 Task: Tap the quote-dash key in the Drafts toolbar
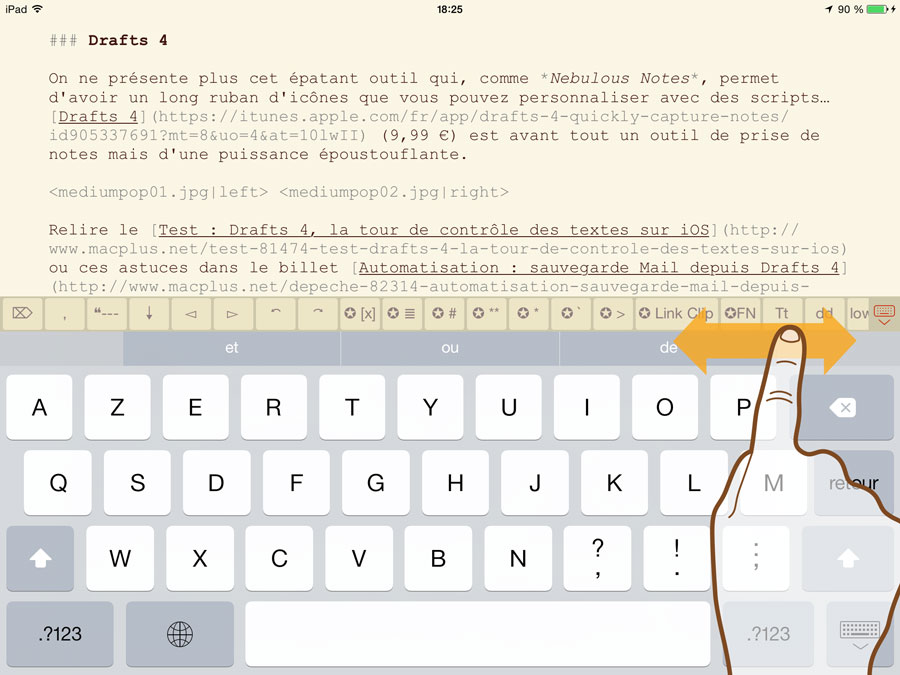[107, 313]
